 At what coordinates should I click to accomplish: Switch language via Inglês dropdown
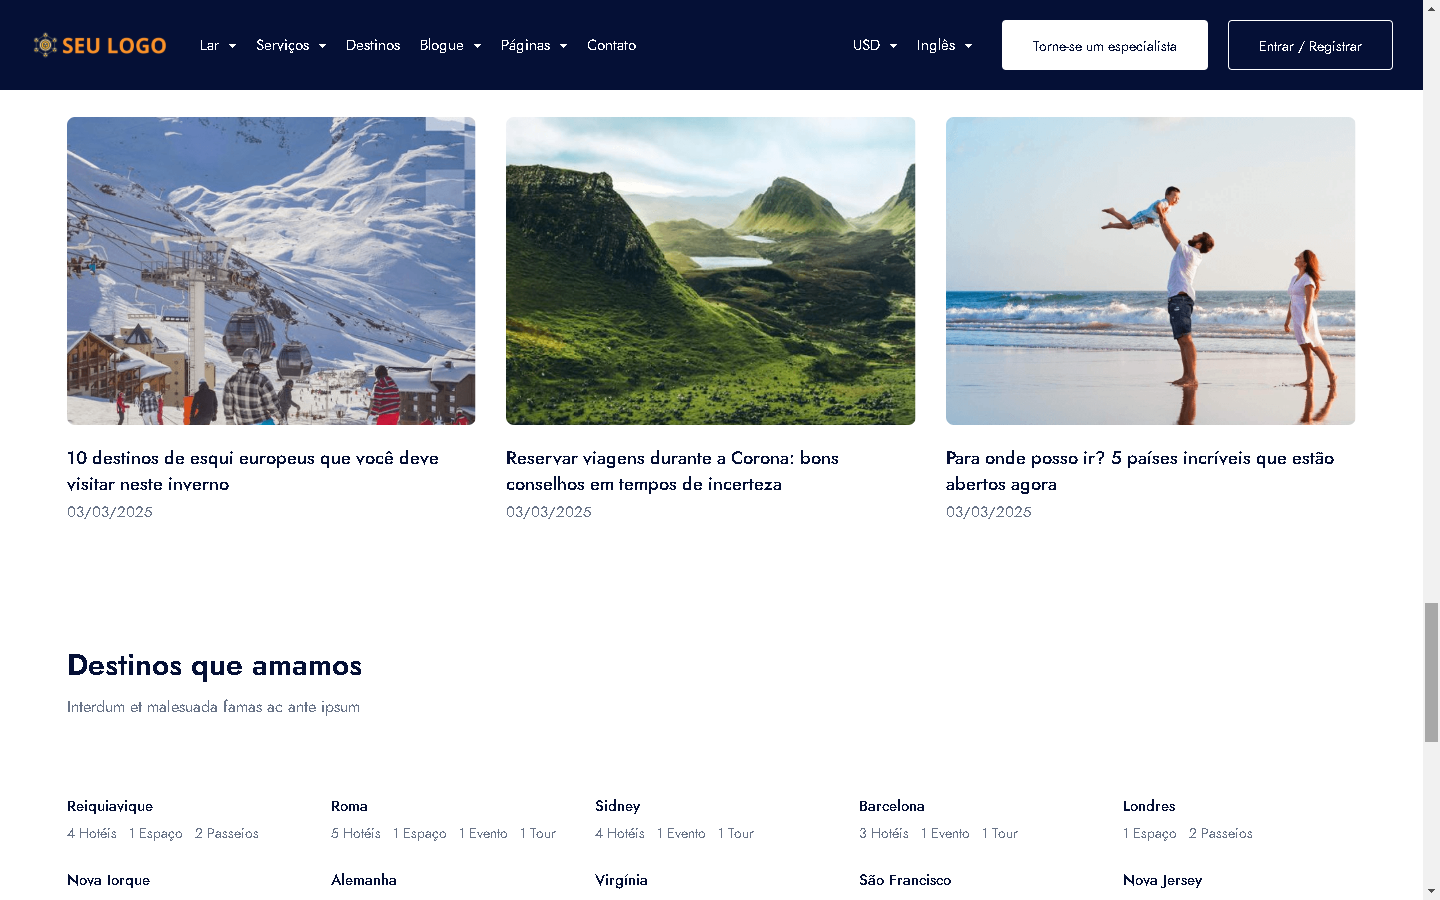coord(944,45)
